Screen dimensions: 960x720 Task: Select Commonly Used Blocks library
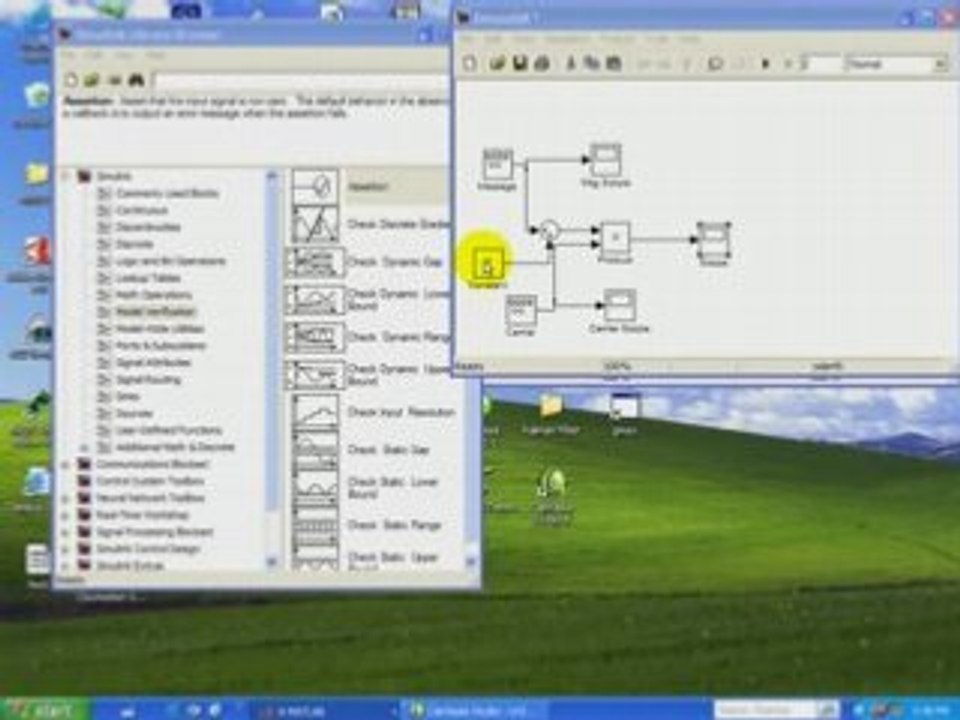(x=167, y=193)
